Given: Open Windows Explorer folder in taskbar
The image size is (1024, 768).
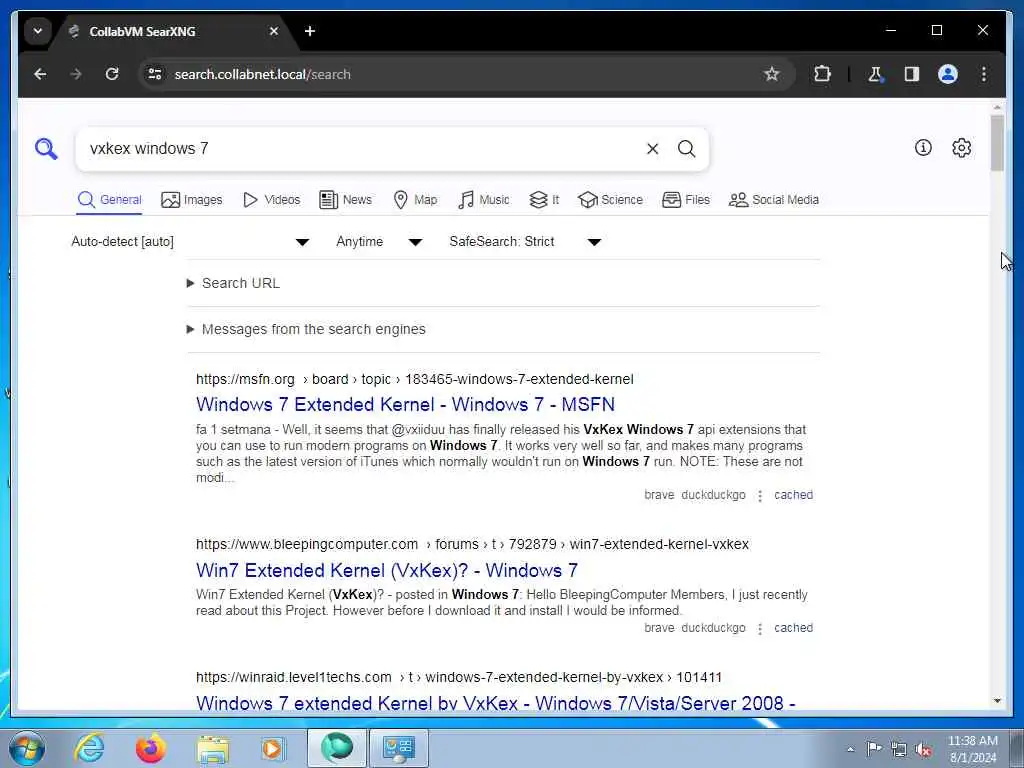Looking at the screenshot, I should (213, 748).
